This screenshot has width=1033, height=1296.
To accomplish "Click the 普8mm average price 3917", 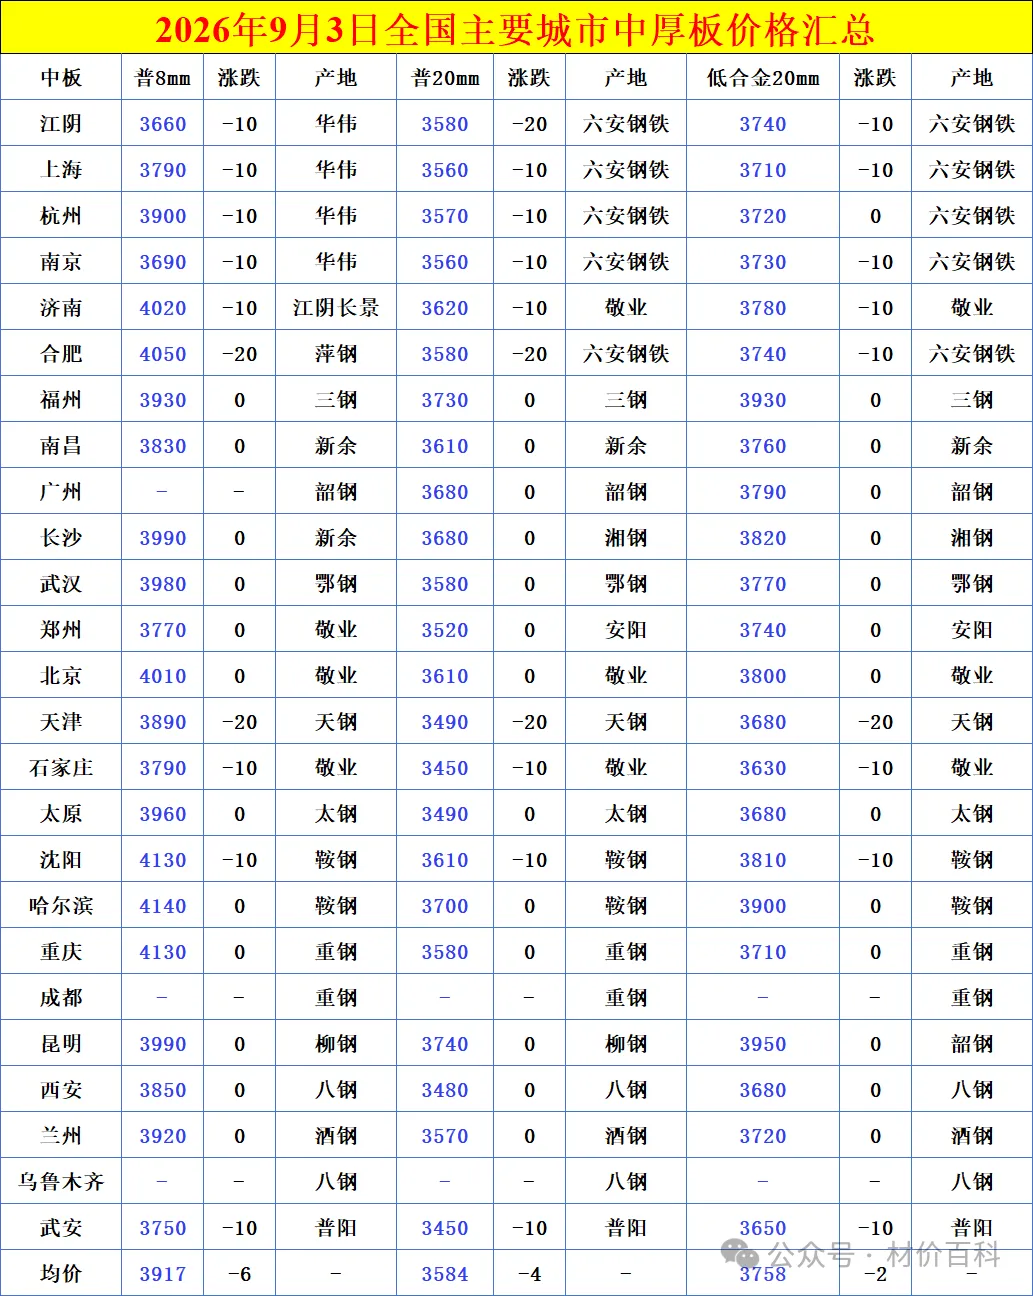I will pyautogui.click(x=163, y=1274).
